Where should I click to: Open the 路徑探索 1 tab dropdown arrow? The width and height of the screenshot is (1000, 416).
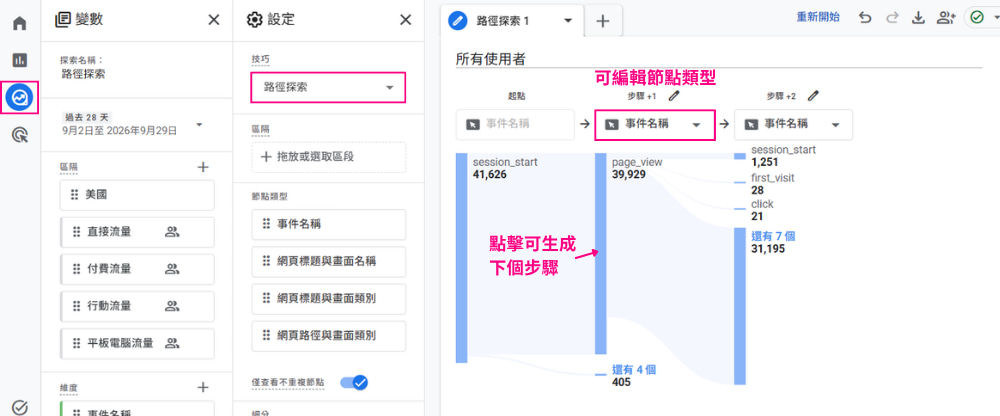(568, 20)
